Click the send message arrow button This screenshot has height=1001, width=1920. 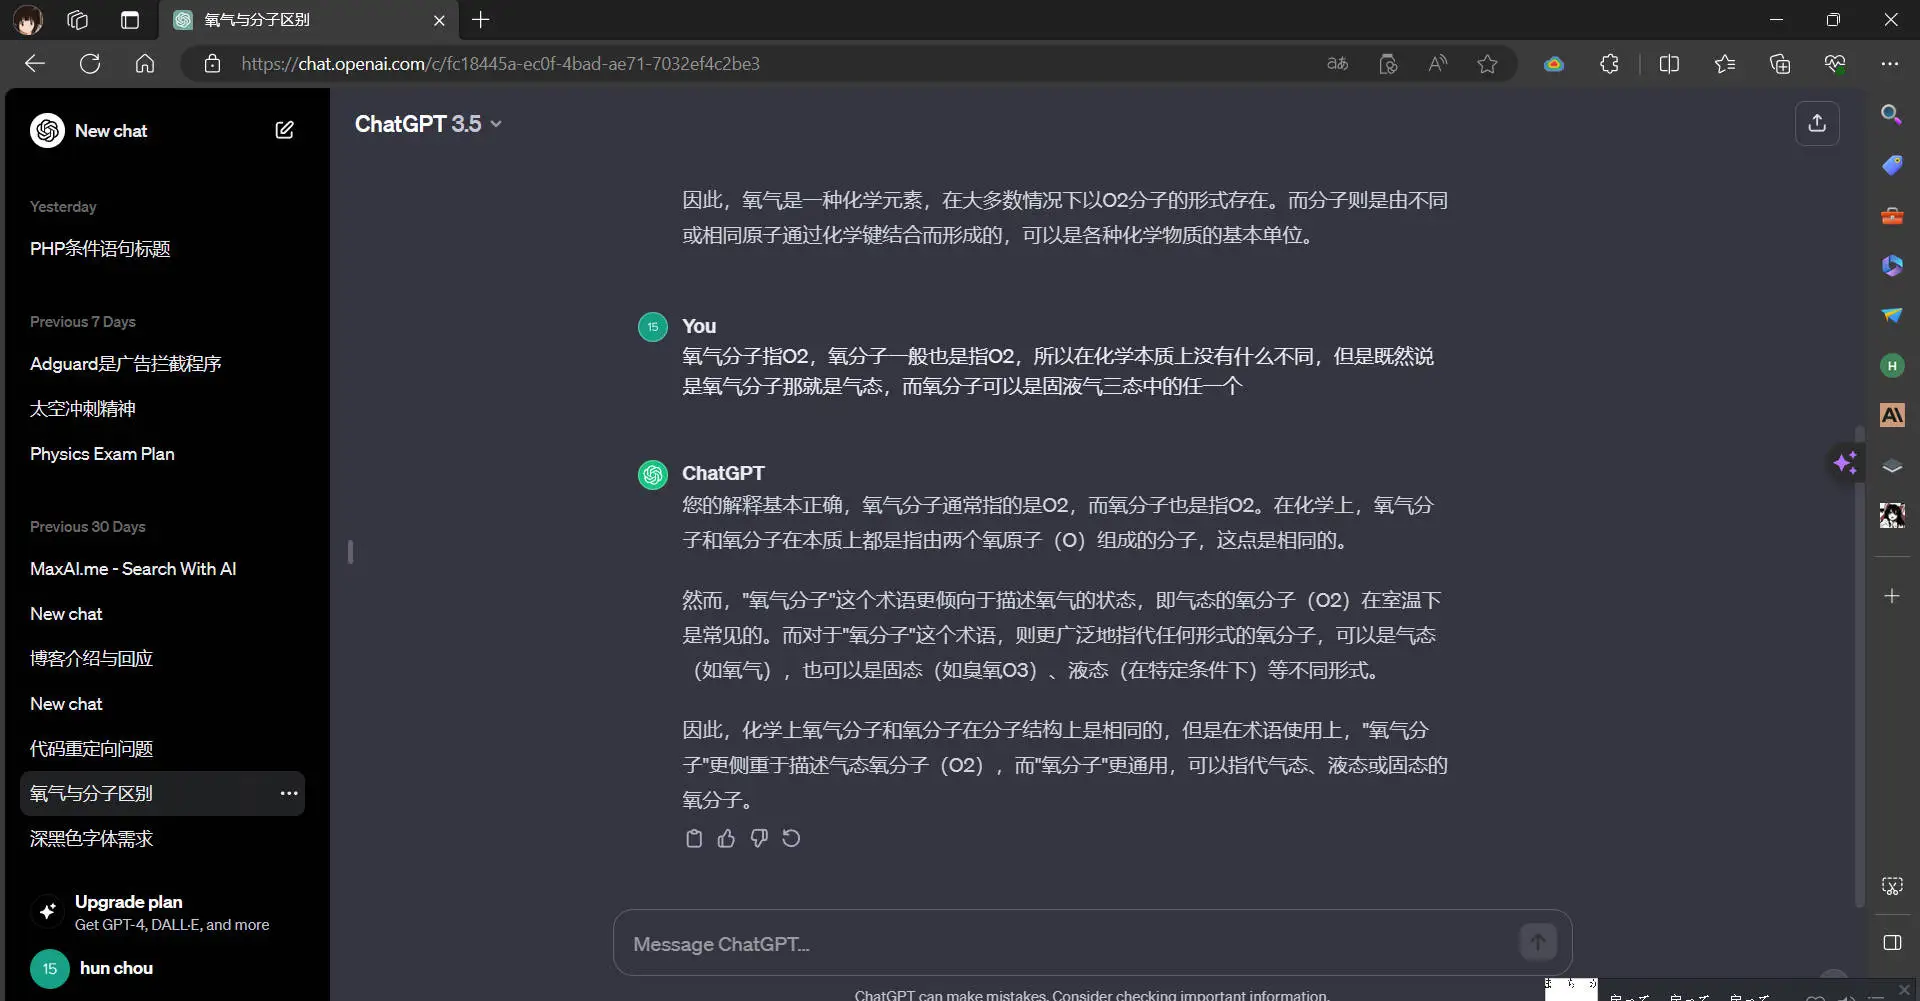coord(1537,942)
